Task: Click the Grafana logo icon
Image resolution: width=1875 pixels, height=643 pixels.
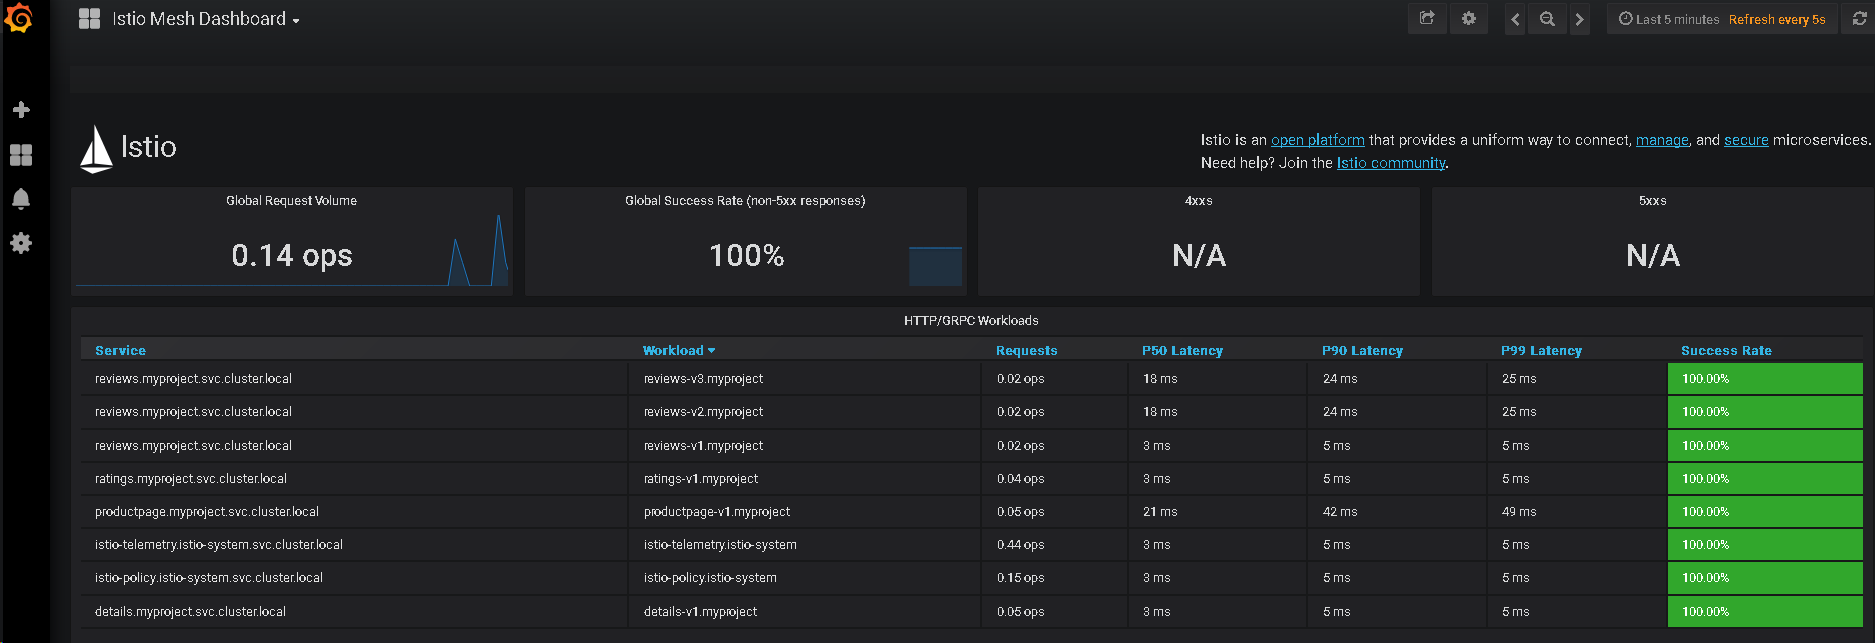Action: tap(19, 18)
